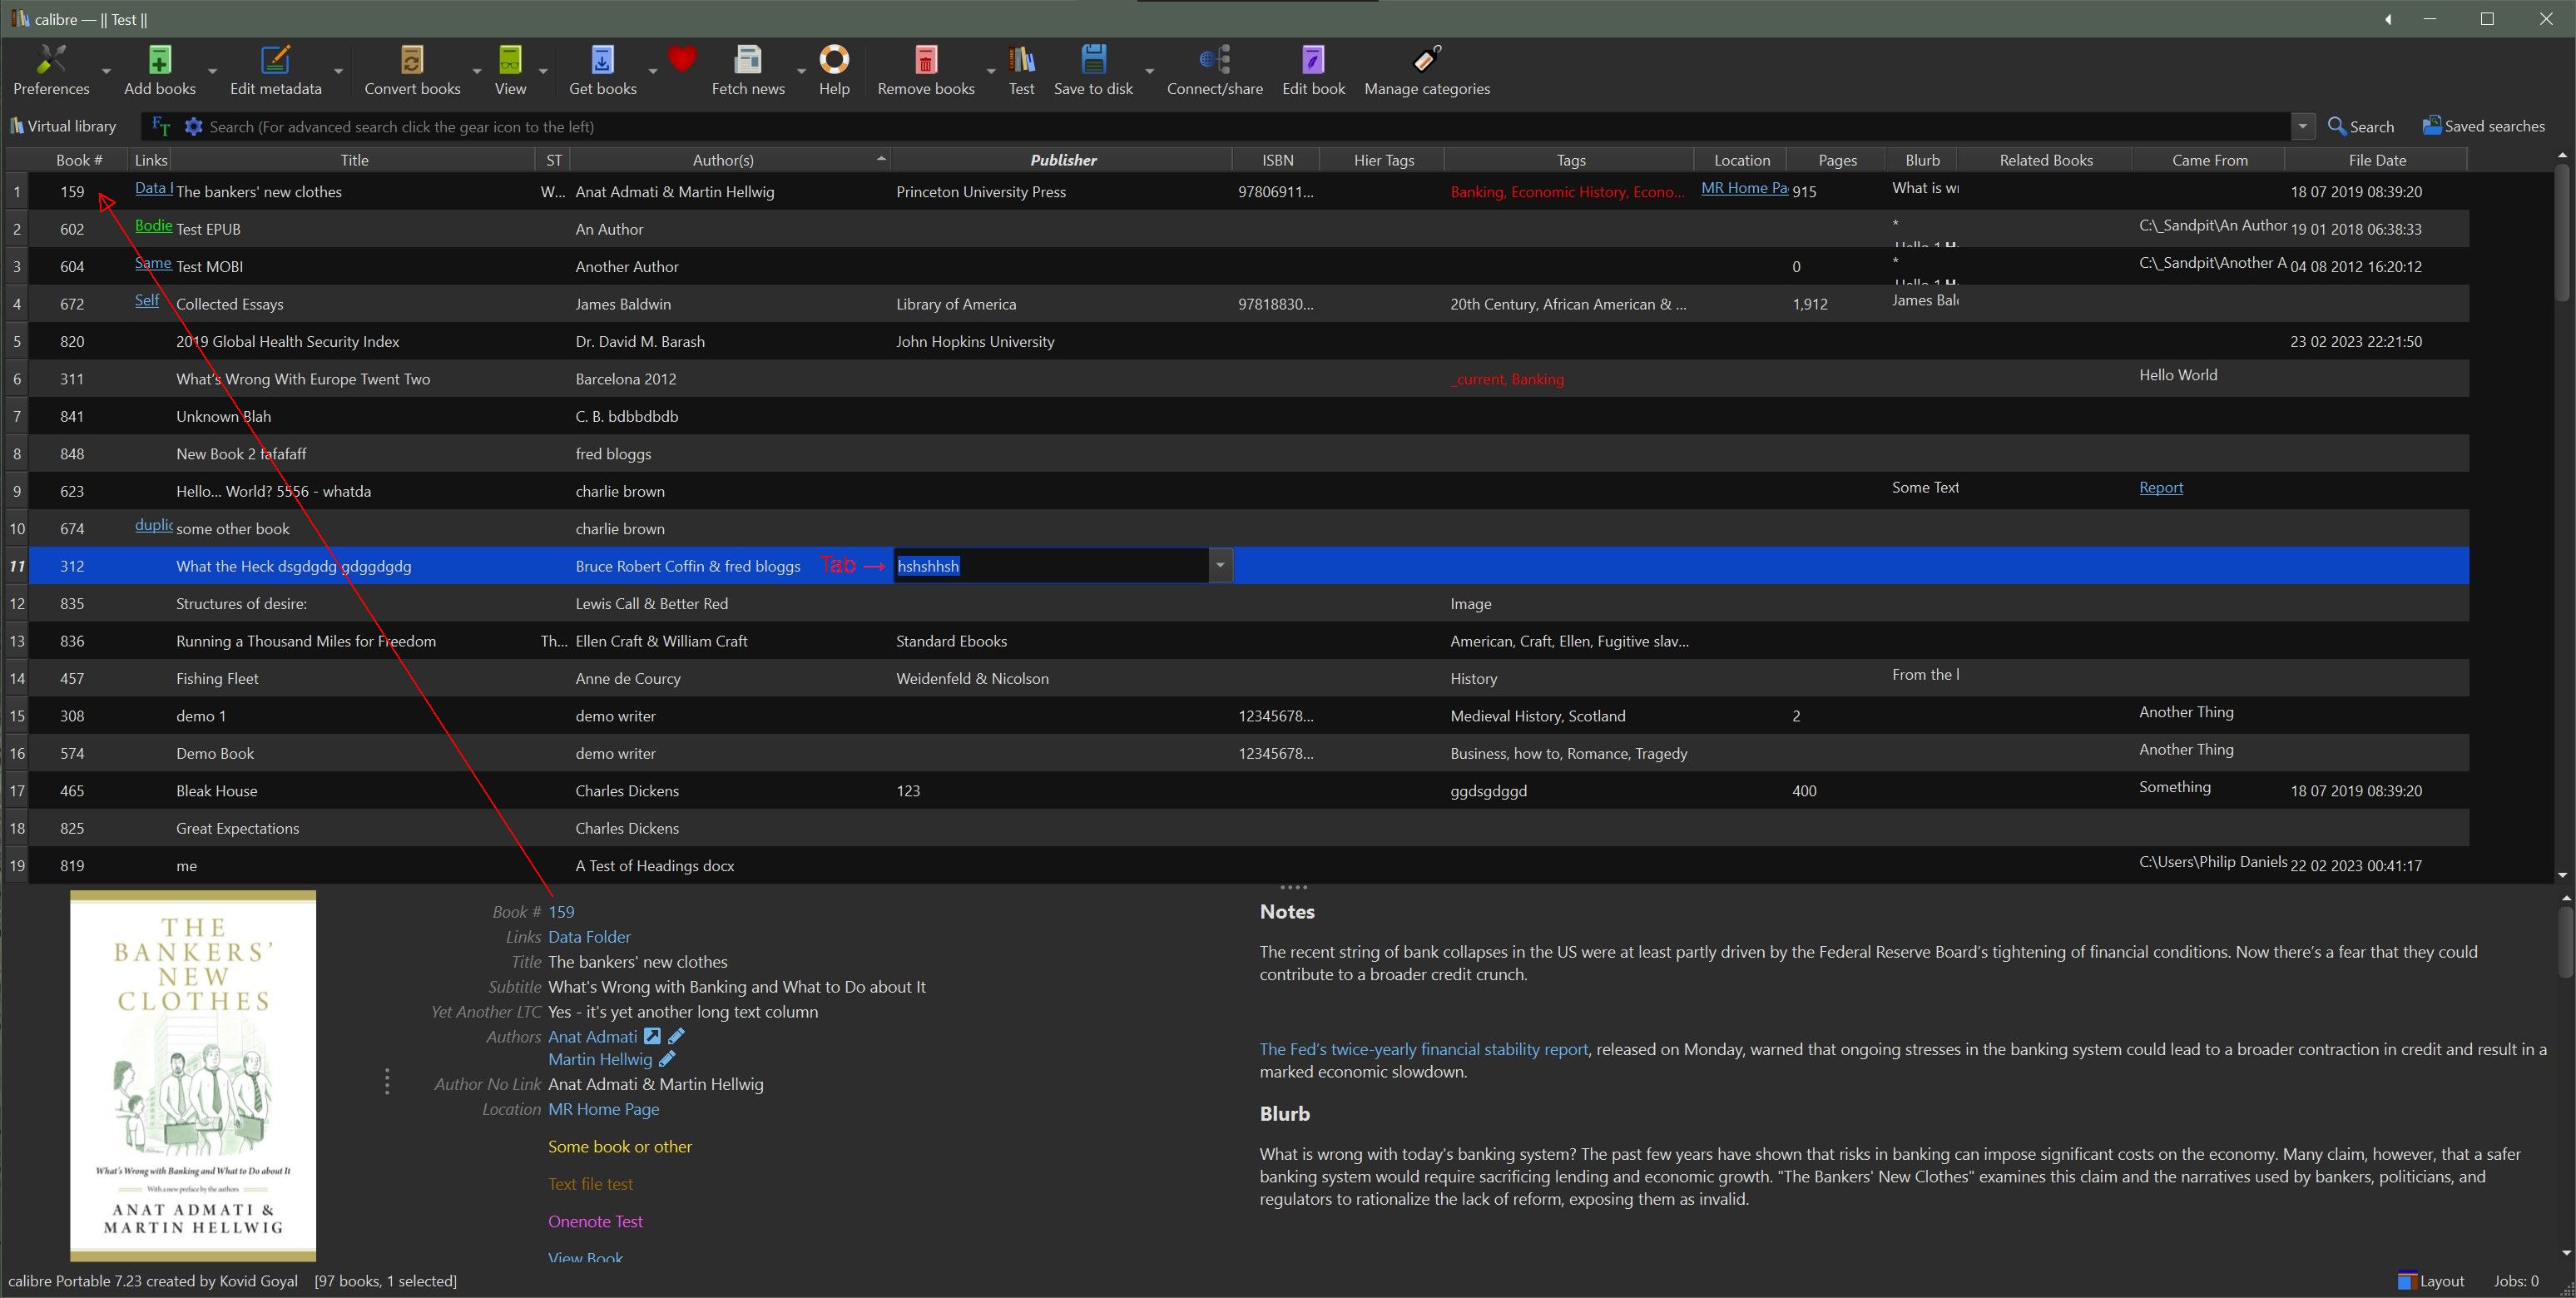The image size is (2576, 1298).
Task: Click The Bankers' New Clothes cover thumbnail
Action: 193,1075
